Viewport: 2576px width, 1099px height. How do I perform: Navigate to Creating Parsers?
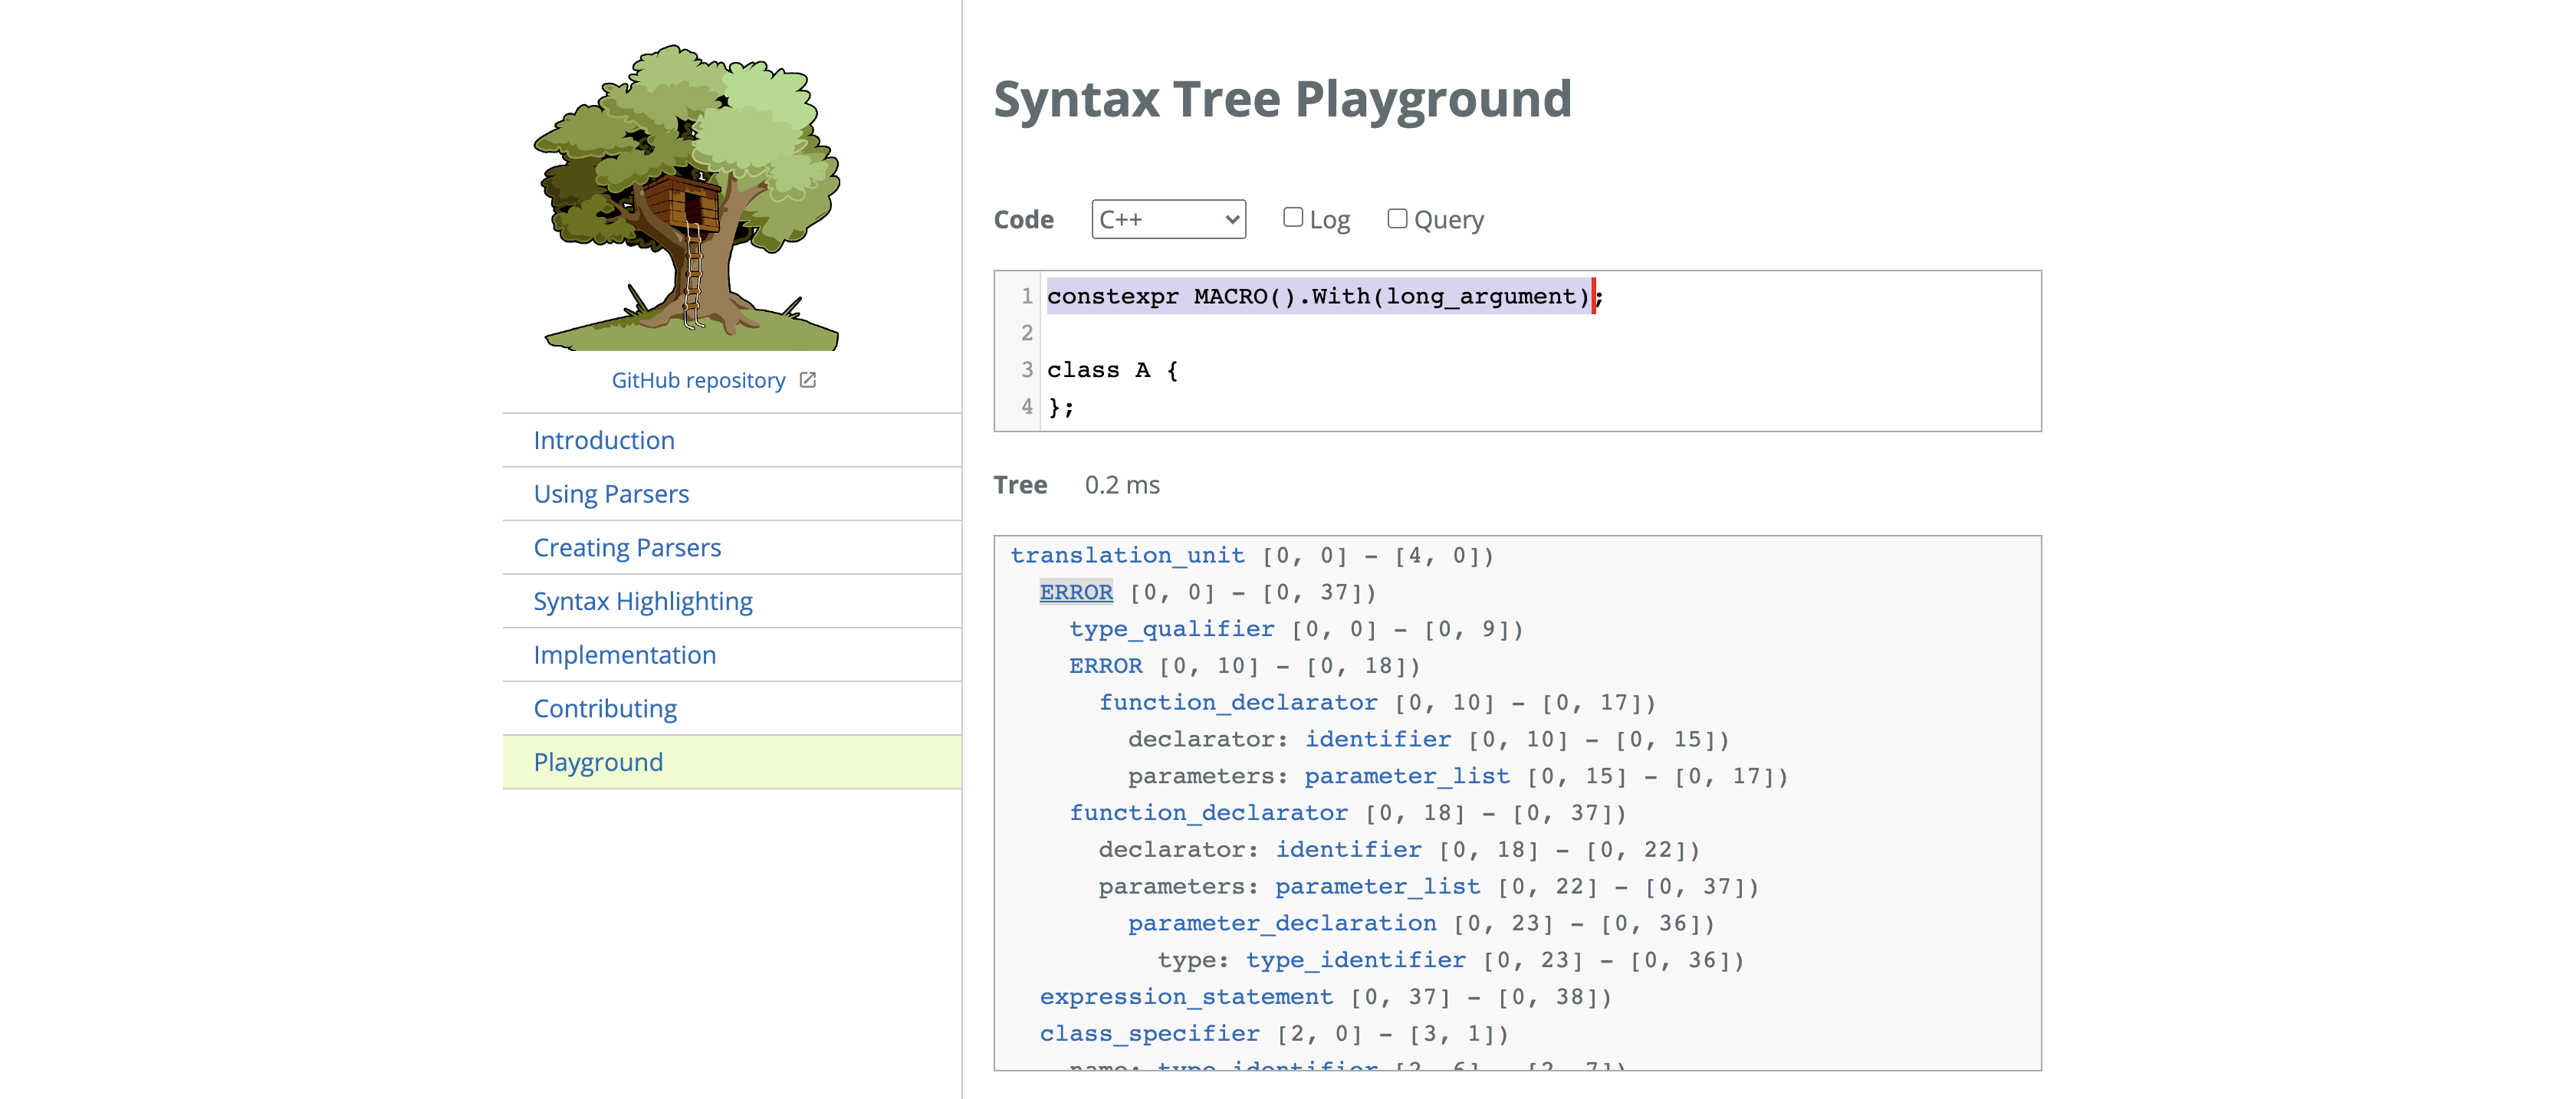coord(626,548)
